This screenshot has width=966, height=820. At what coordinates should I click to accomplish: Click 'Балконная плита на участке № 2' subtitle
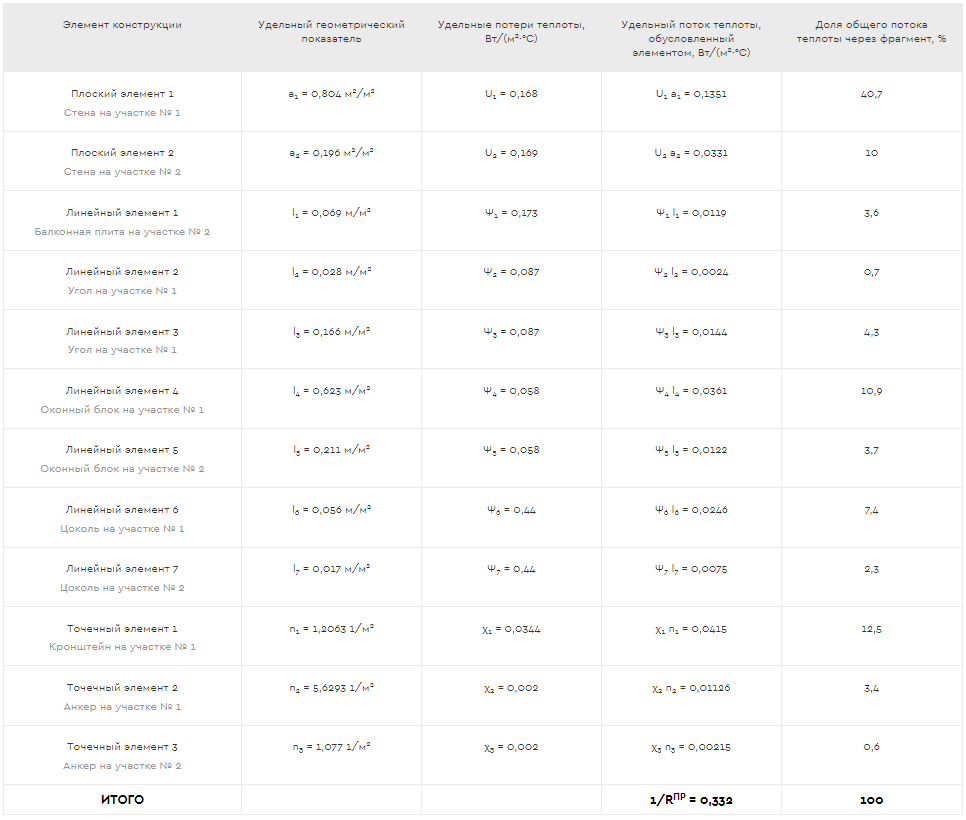[122, 232]
